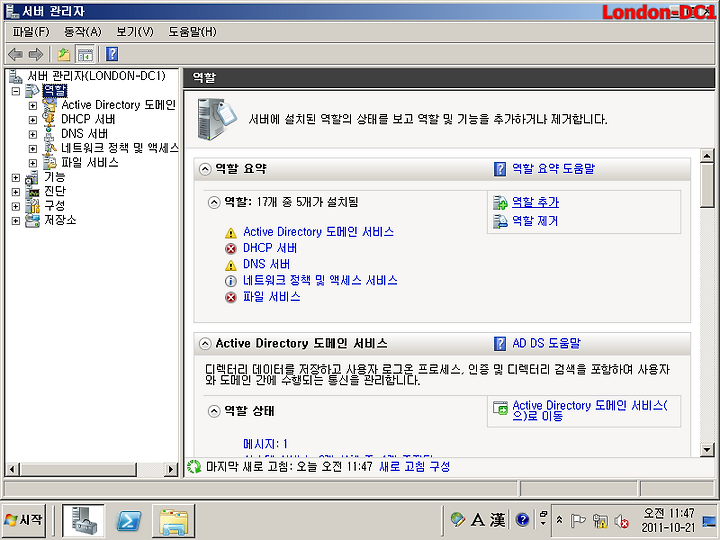Viewport: 720px width, 540px height.
Task: Click error icon beside DHCP 서버 in summary
Action: coord(231,249)
